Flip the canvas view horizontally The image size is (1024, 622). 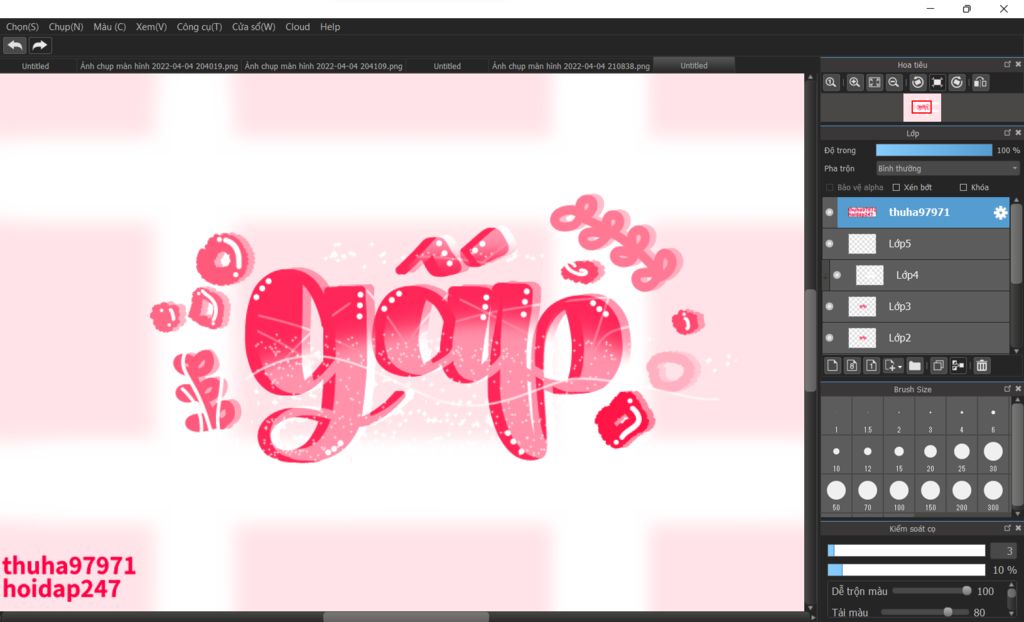[x=980, y=82]
